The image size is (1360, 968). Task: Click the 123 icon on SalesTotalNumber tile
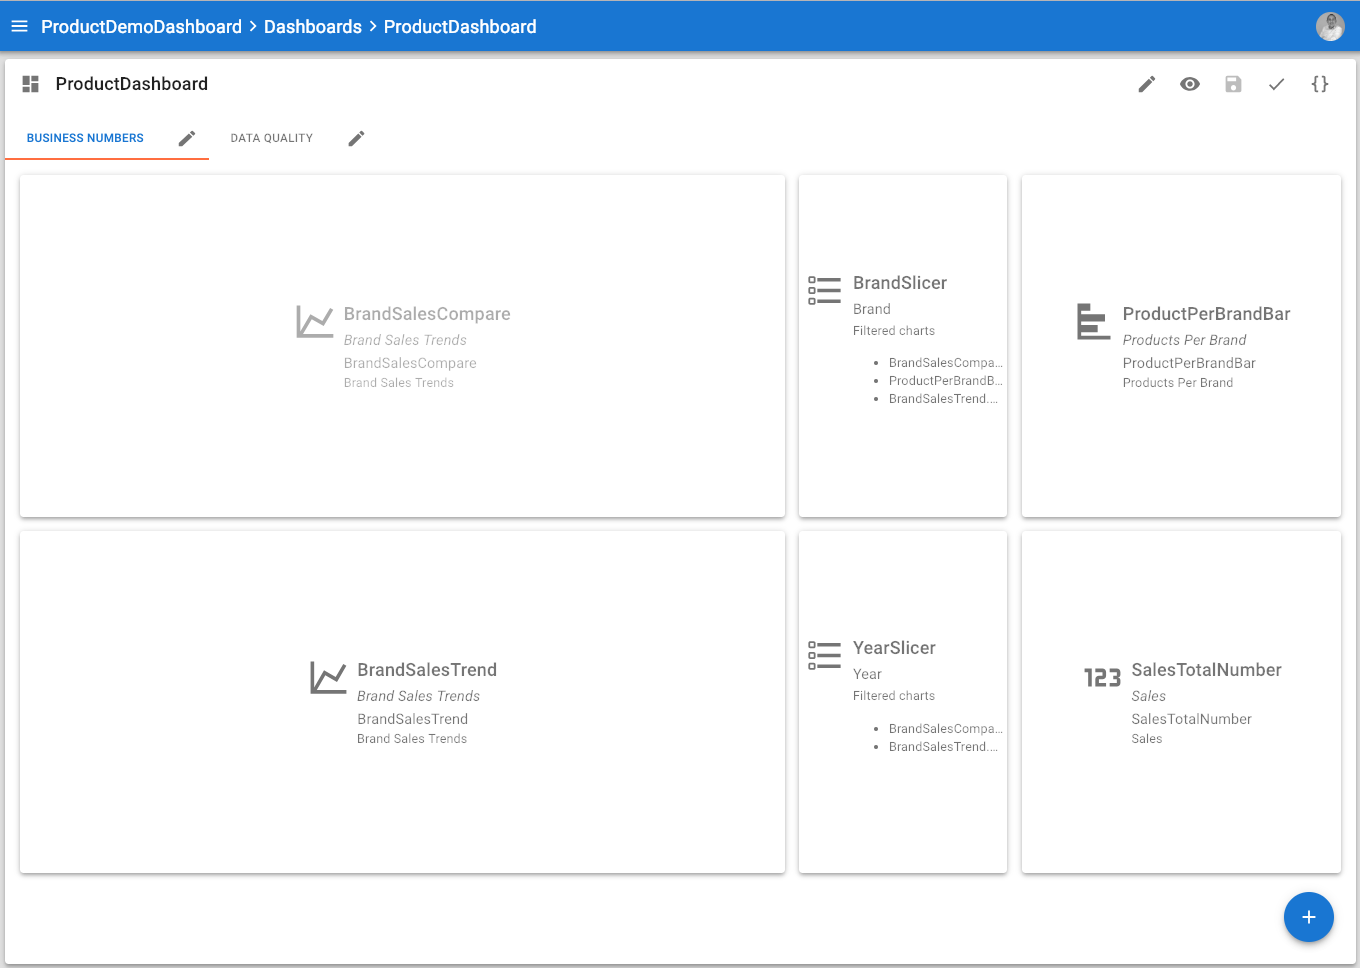(1101, 677)
